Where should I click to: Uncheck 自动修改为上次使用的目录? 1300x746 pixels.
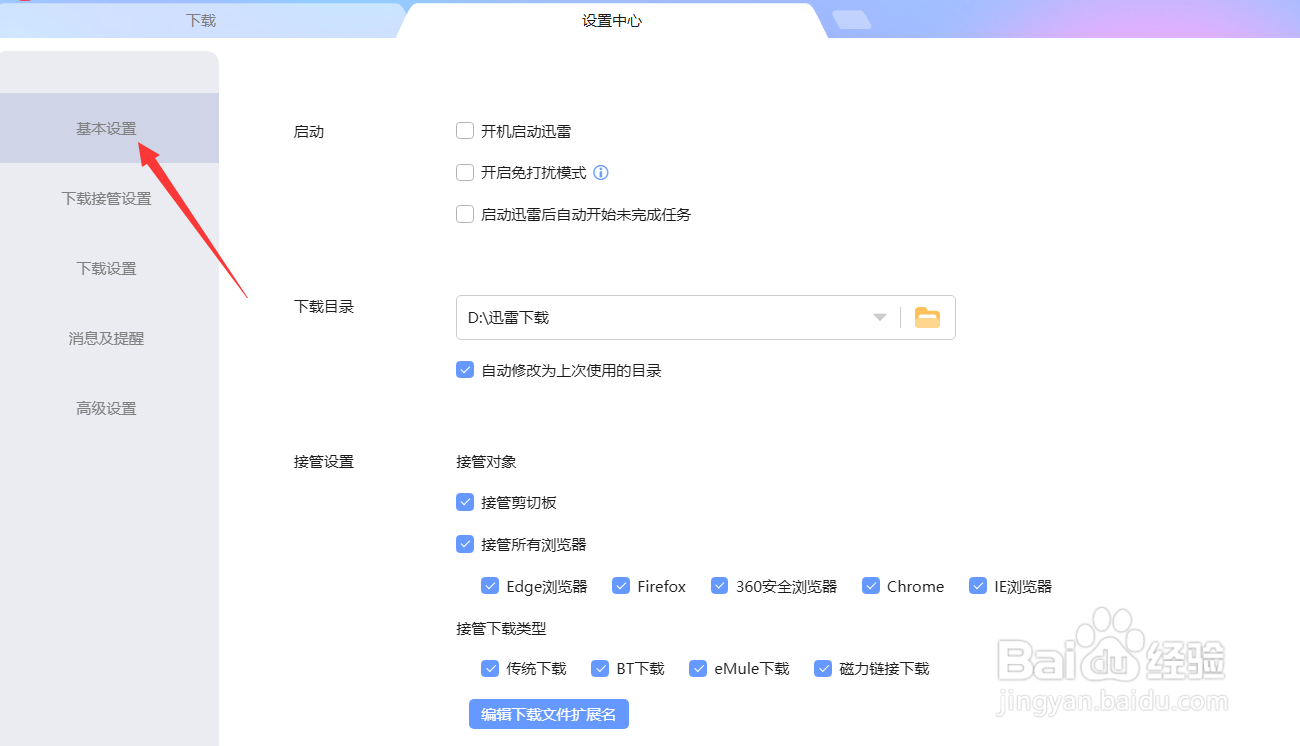coord(464,369)
